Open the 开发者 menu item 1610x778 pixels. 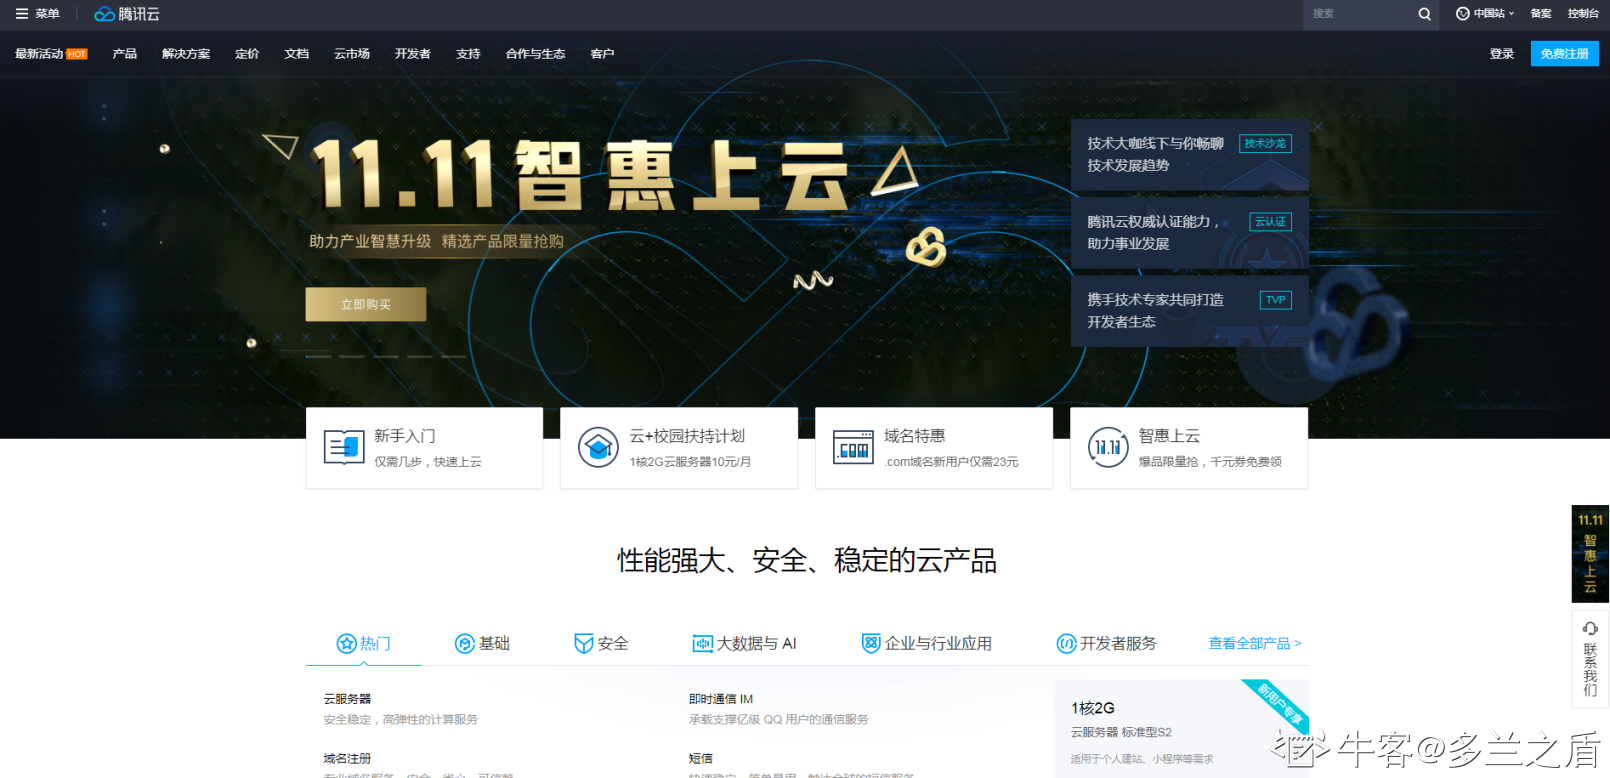tap(413, 54)
